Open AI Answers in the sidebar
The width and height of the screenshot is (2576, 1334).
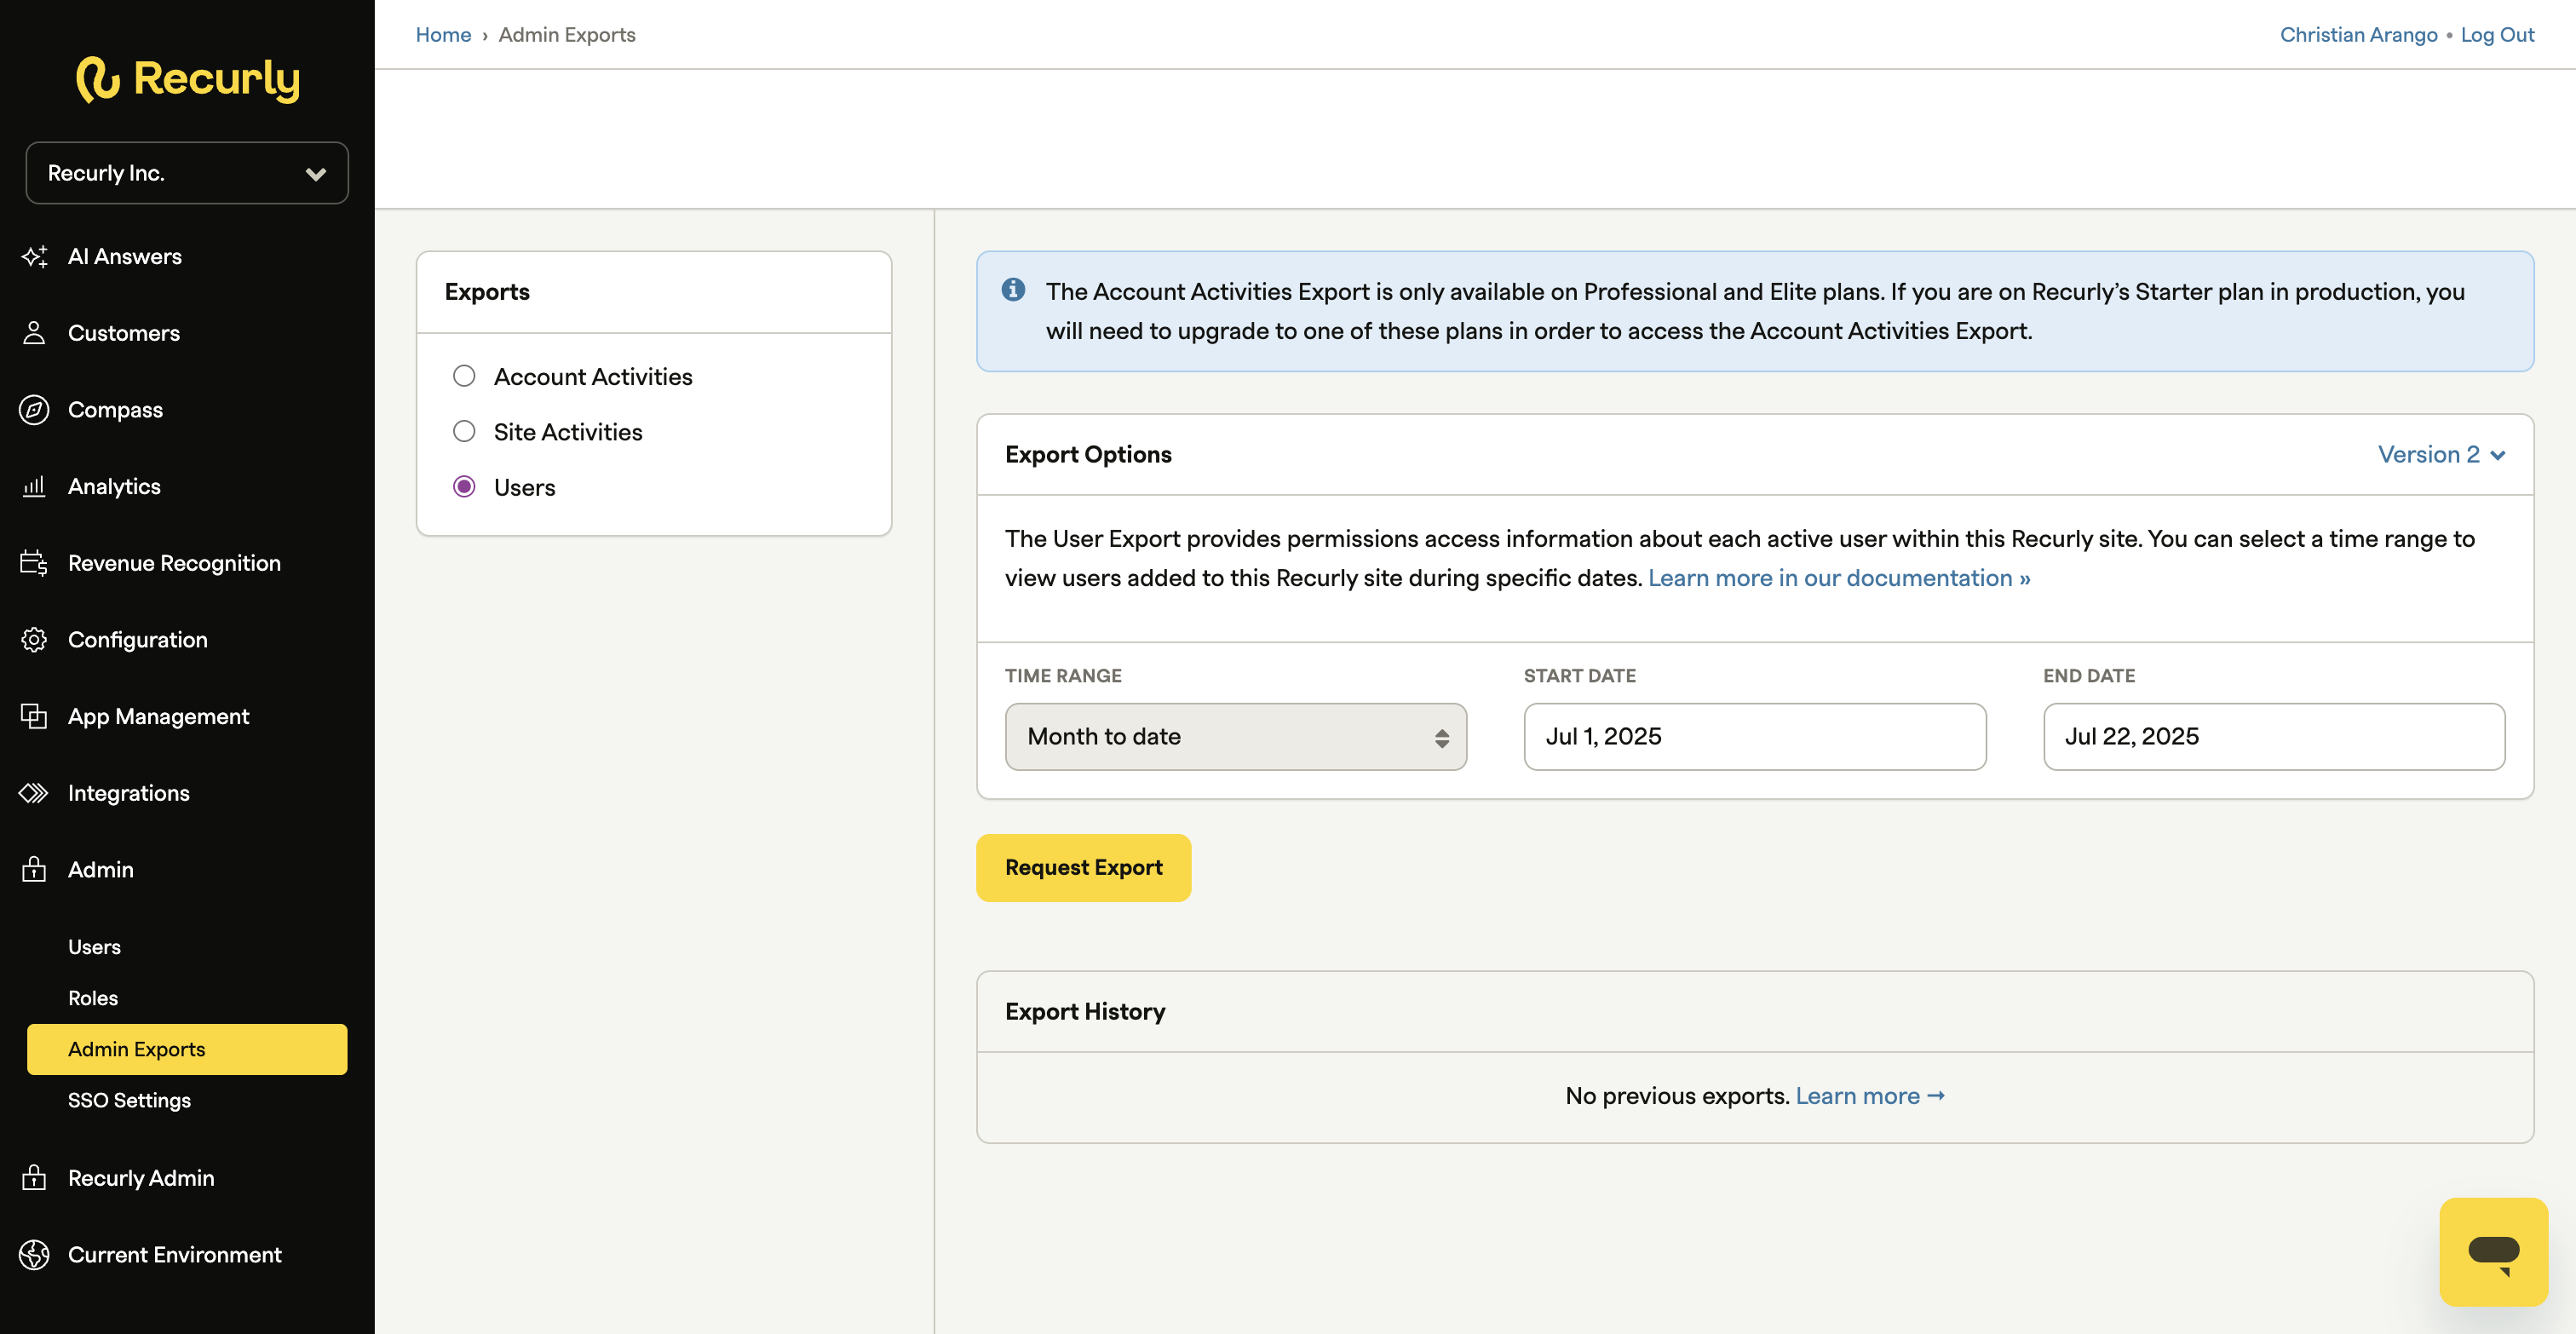[x=125, y=257]
